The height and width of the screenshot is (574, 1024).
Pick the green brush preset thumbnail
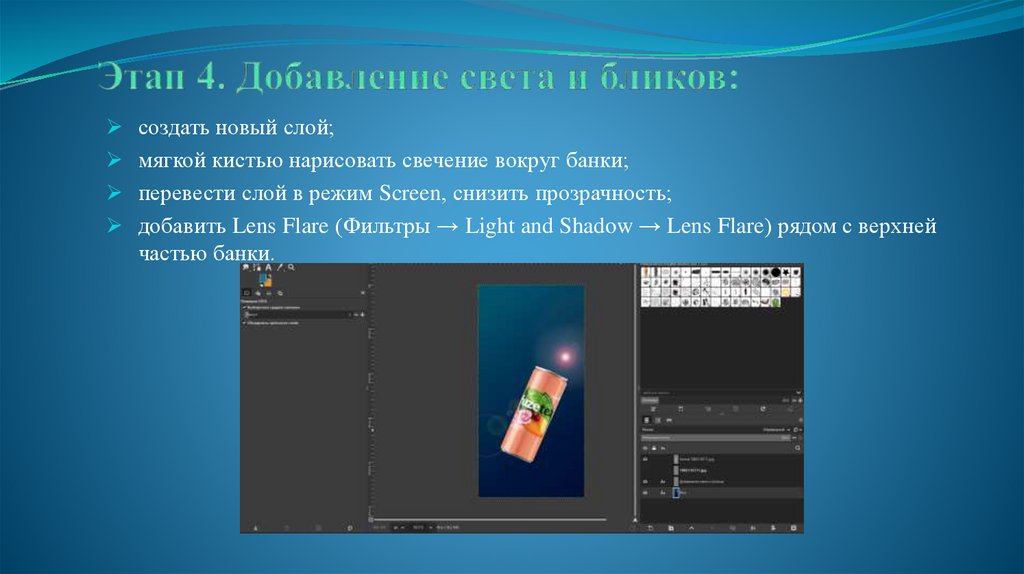click(x=776, y=302)
